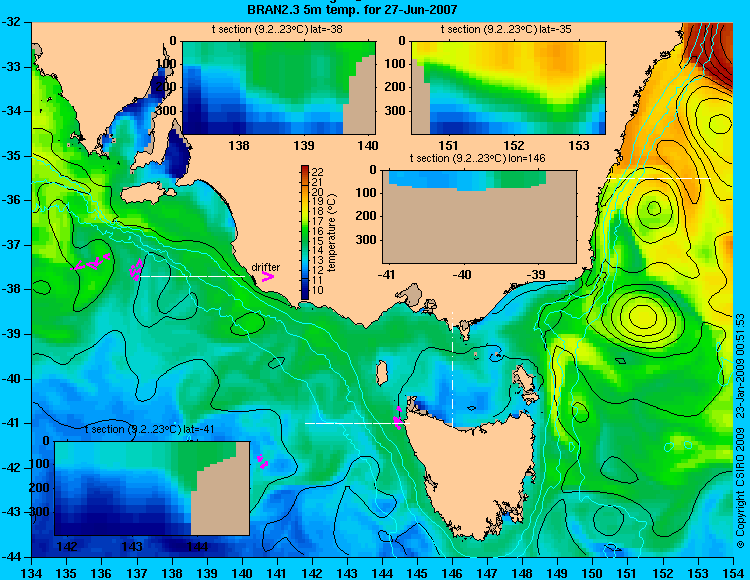
Task: Click main map longitude label 150
Action: click(593, 573)
